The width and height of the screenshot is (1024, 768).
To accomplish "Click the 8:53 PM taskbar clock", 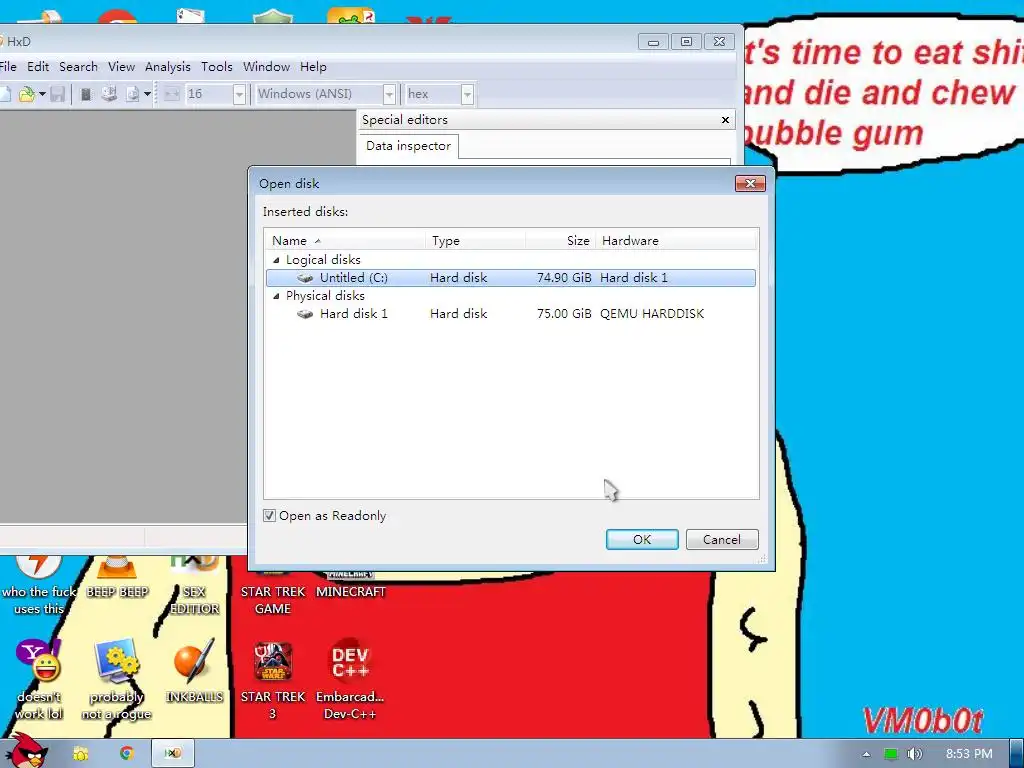I will (x=968, y=754).
